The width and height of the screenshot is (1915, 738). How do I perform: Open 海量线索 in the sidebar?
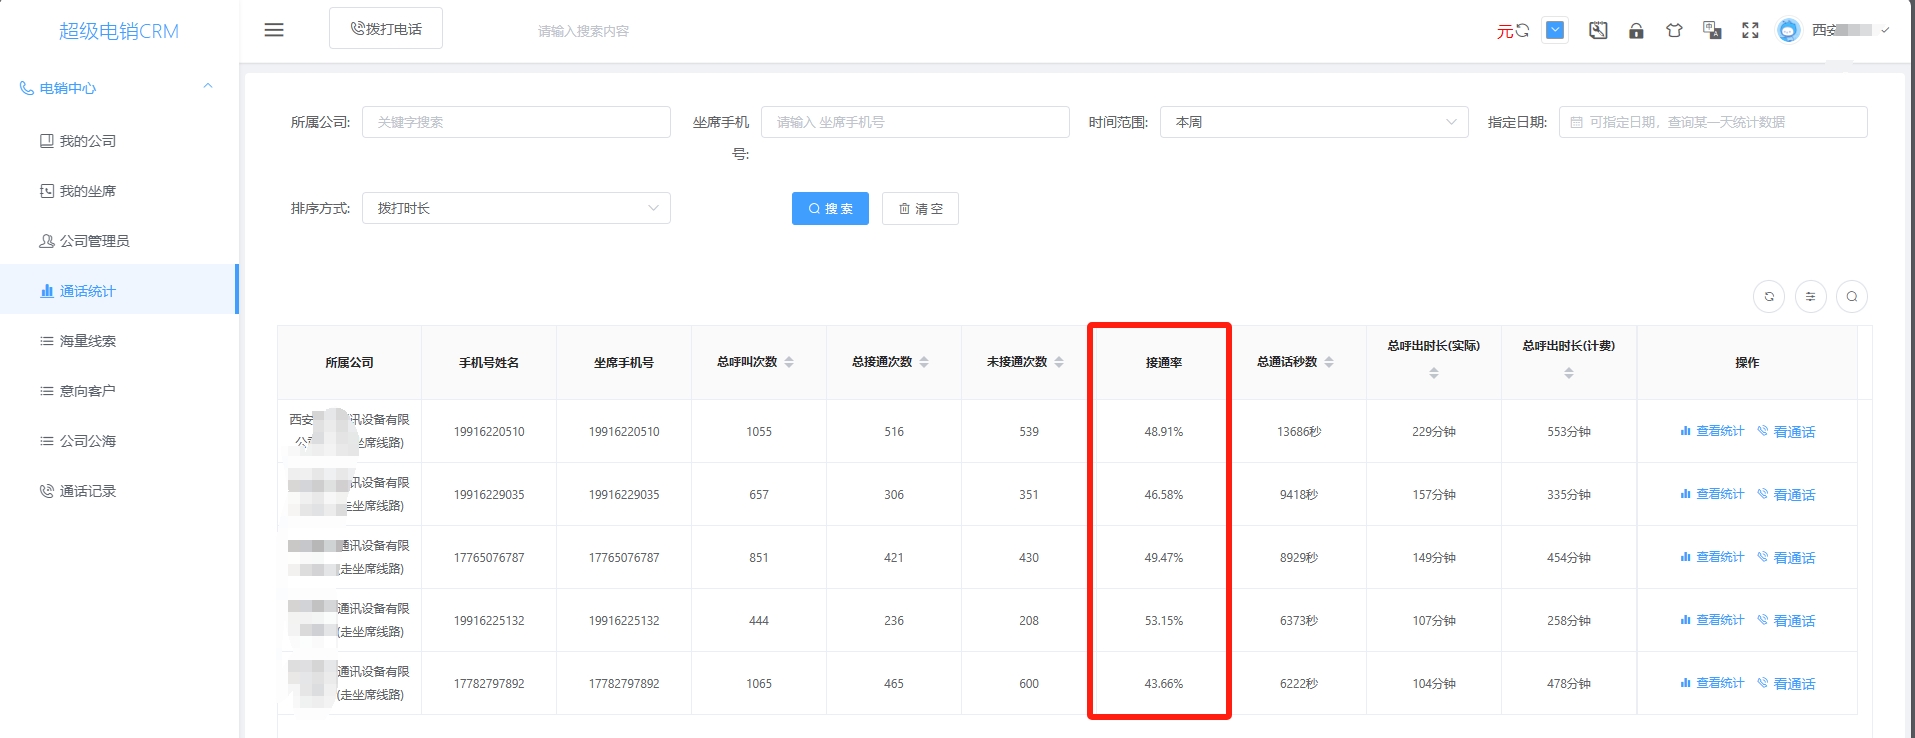88,341
